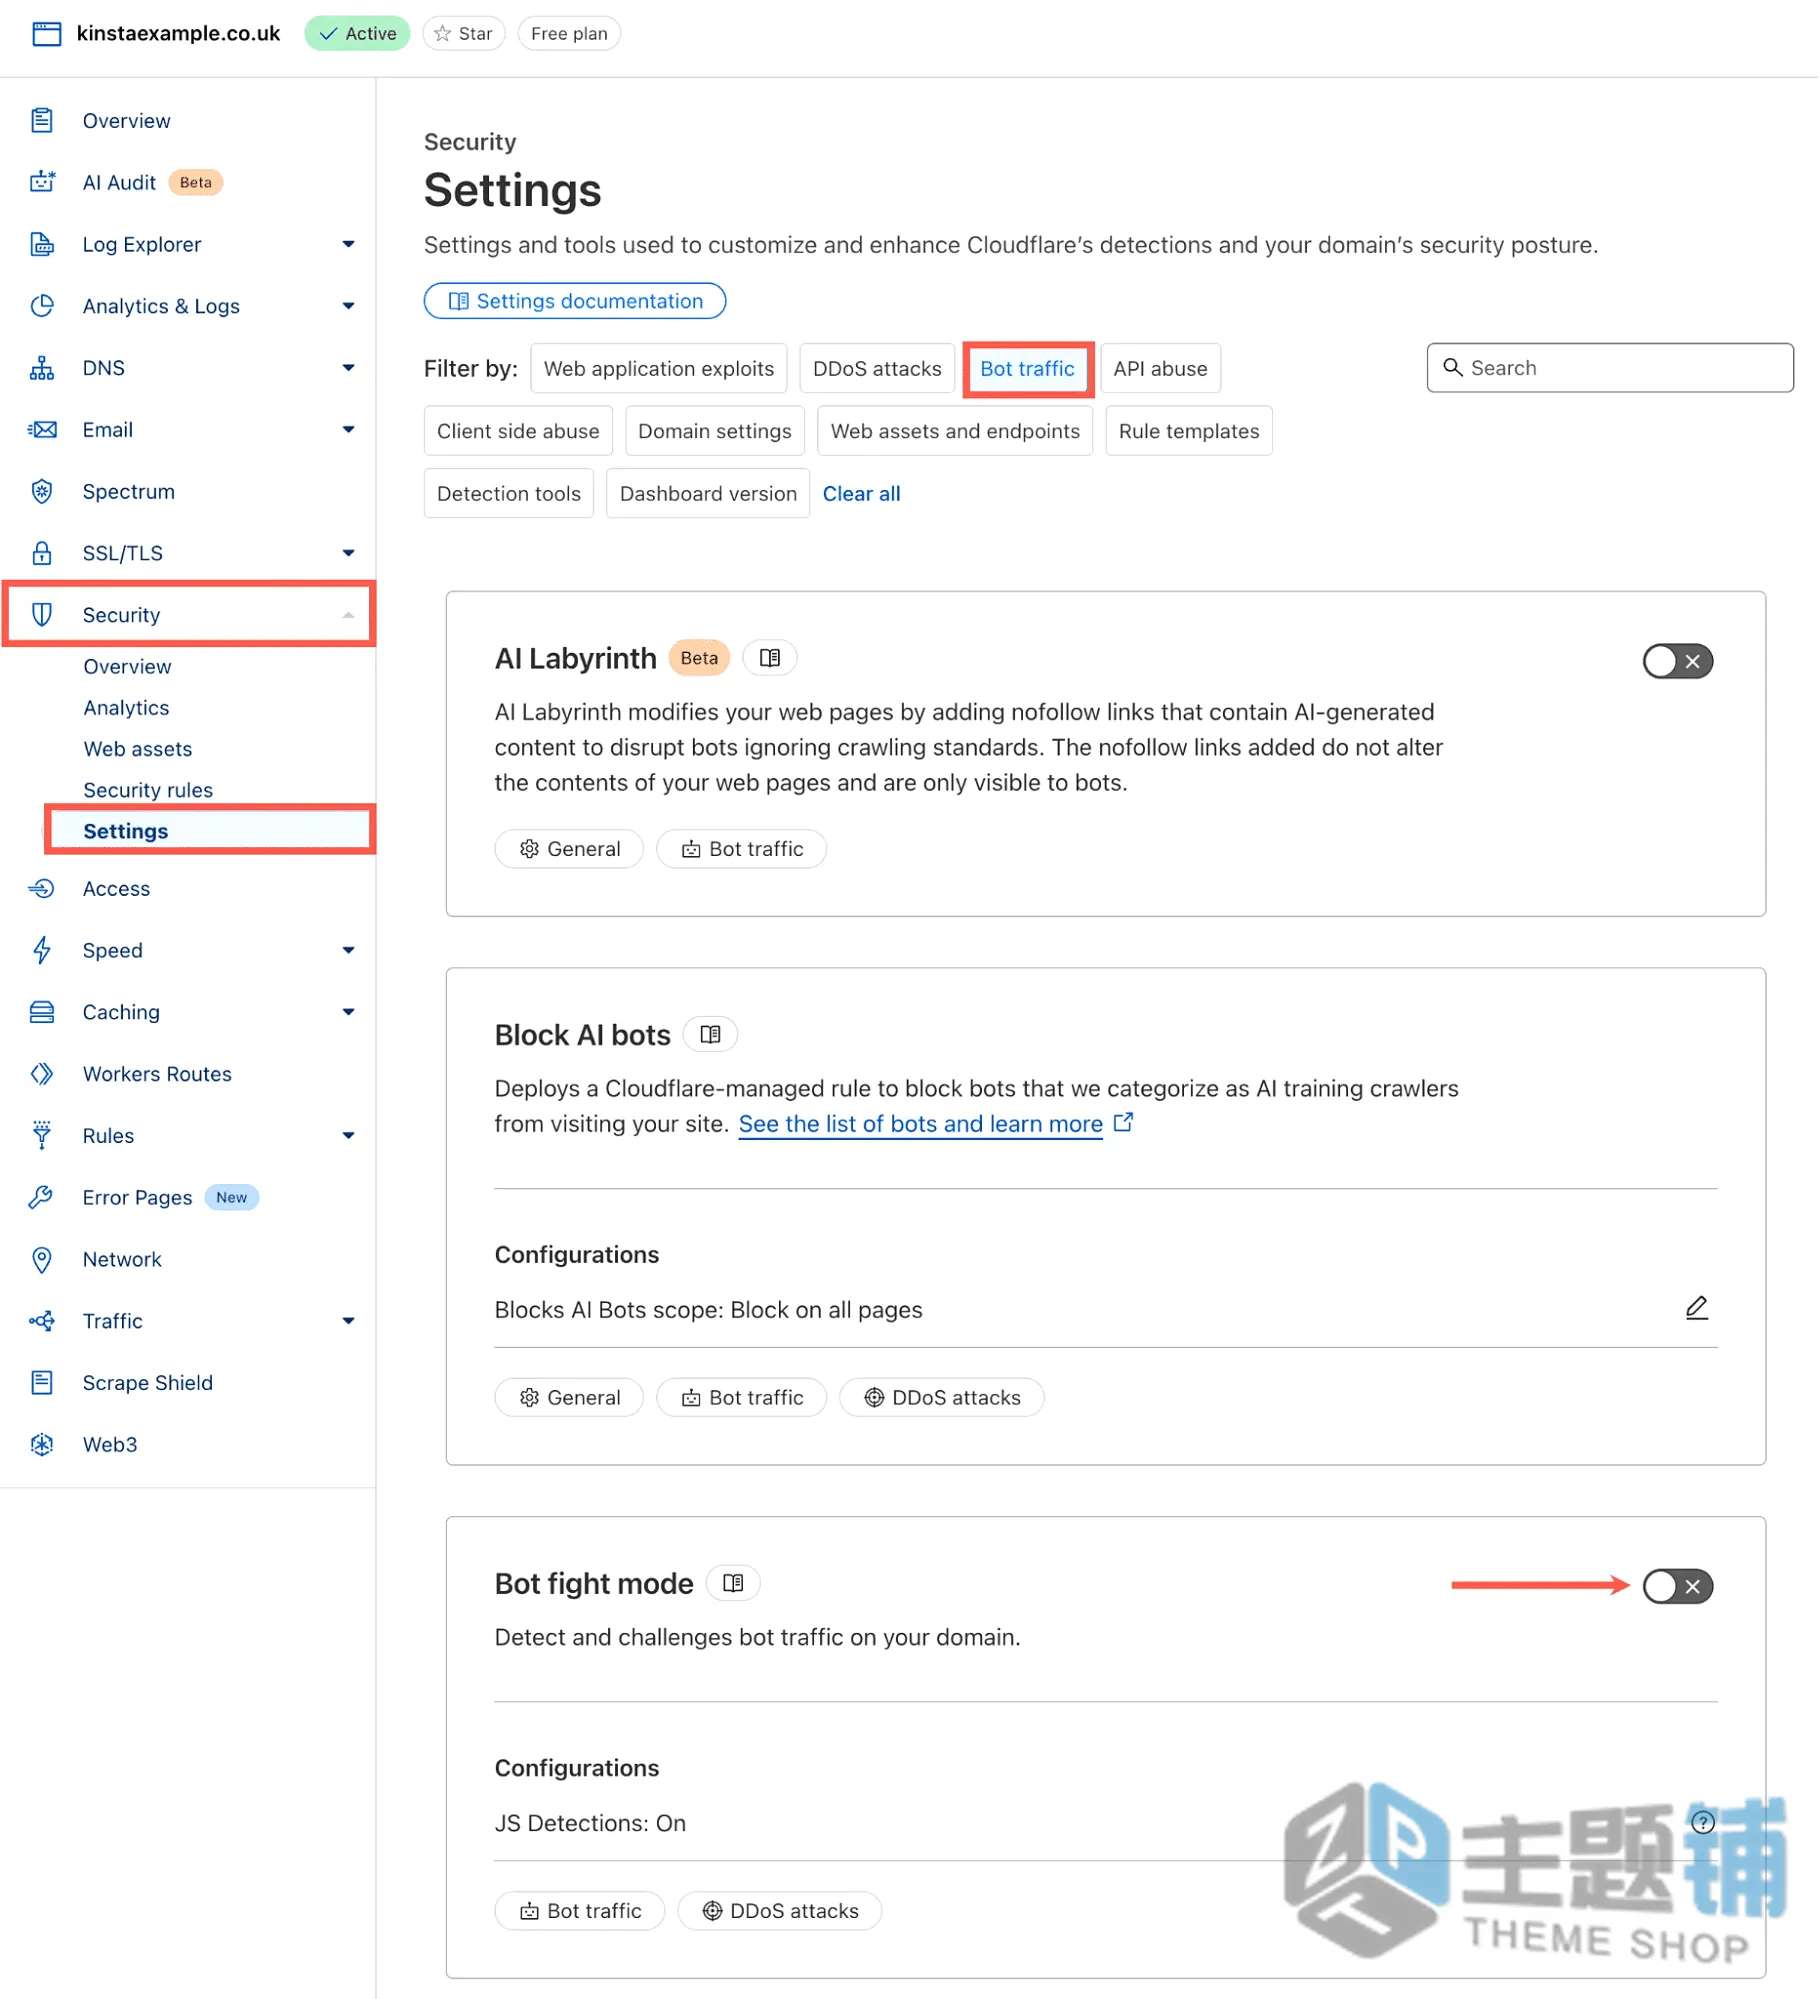Image resolution: width=1820 pixels, height=1999 pixels.
Task: Click the Traffic routing icon
Action: (42, 1322)
